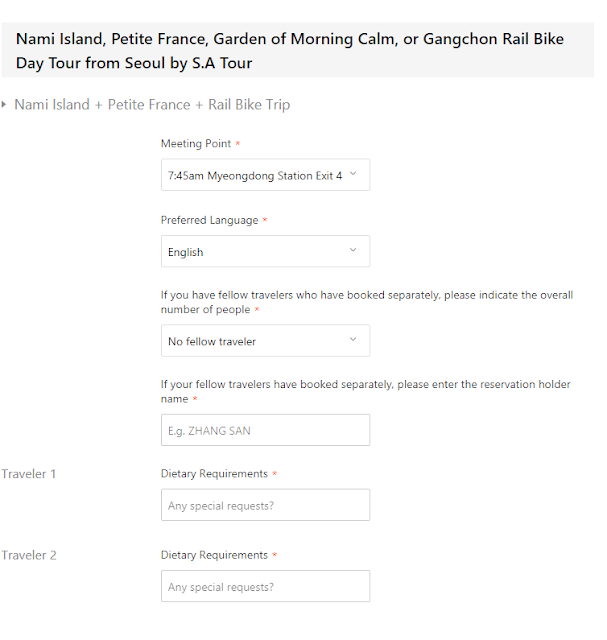Open the No fellow traveler dropdown

click(x=265, y=340)
